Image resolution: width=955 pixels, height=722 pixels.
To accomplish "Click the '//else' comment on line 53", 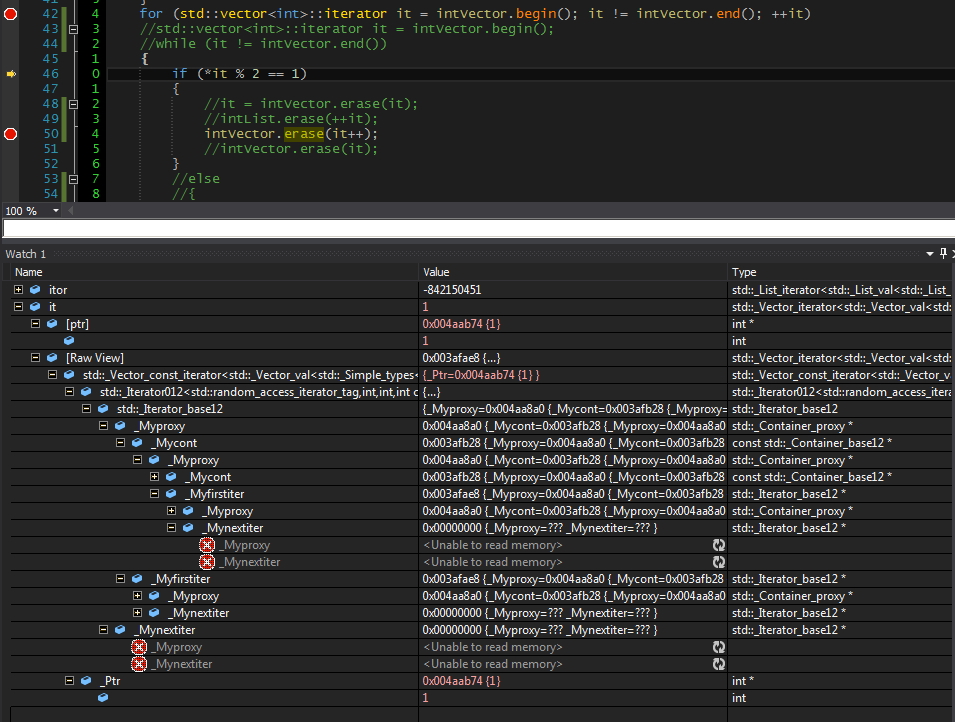I will click(x=196, y=179).
